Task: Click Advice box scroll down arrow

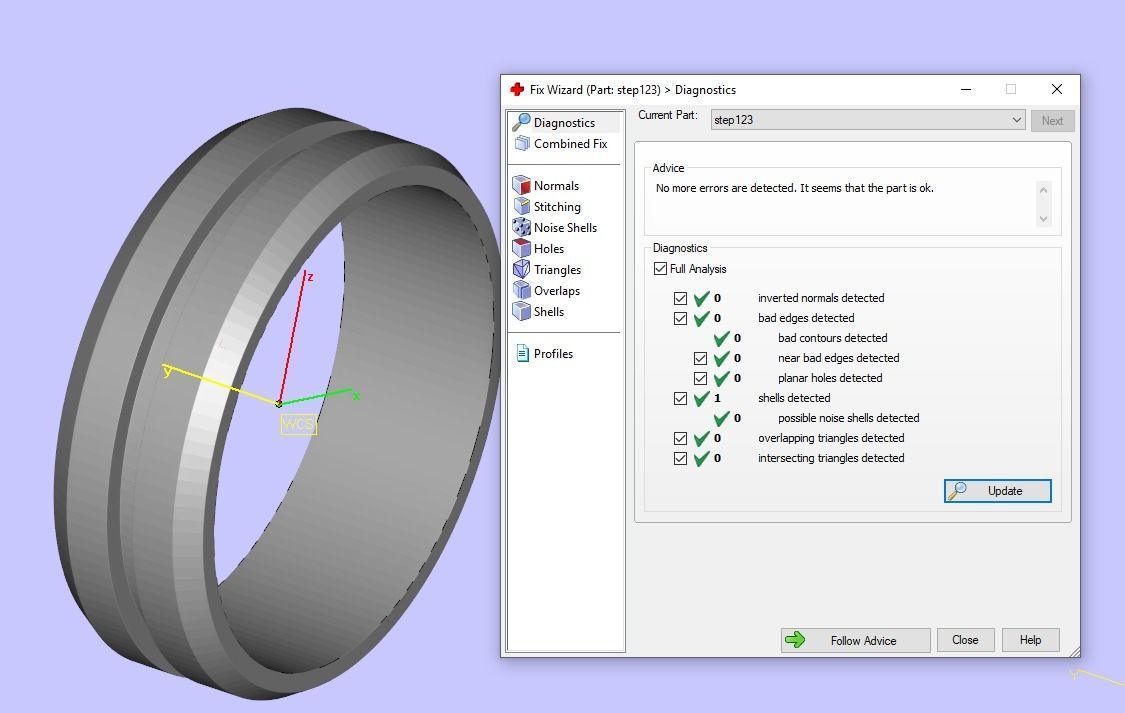Action: pos(1044,219)
